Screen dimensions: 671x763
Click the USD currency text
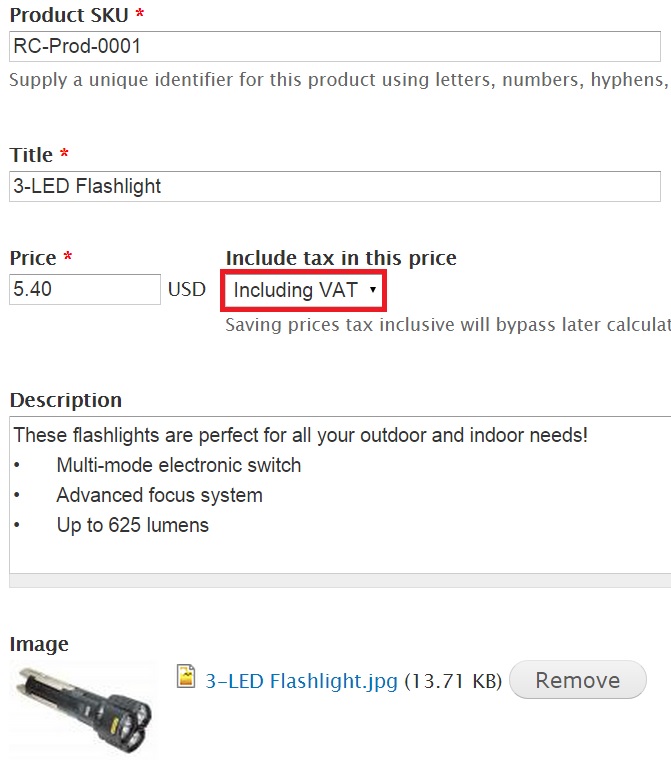point(187,290)
